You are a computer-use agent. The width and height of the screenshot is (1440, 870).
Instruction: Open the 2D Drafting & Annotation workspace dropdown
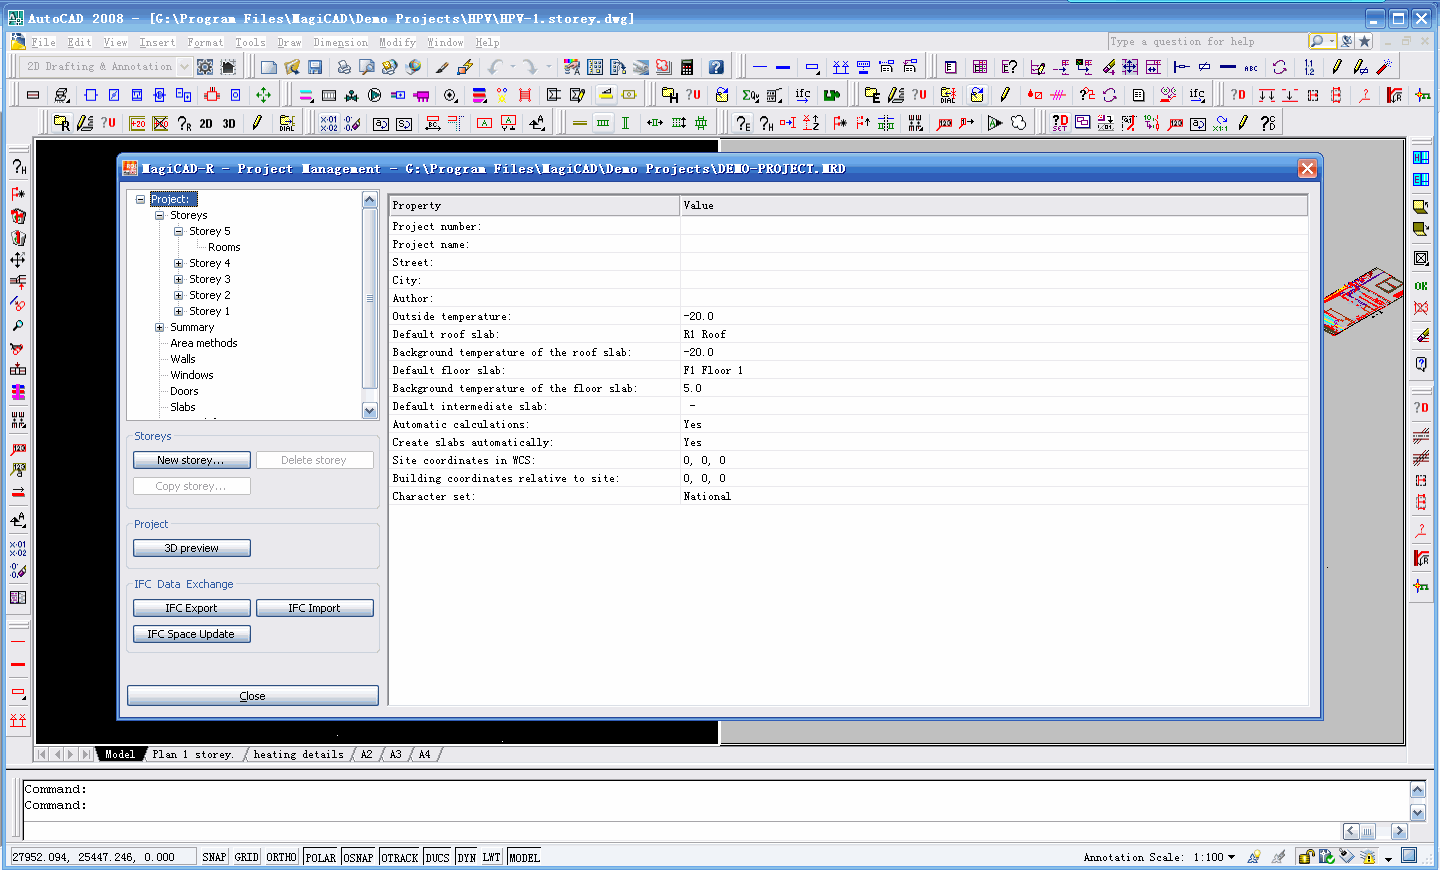(184, 67)
